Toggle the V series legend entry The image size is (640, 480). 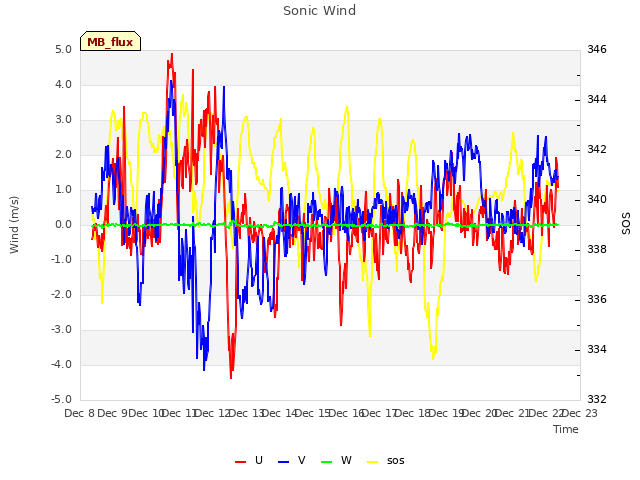(291, 460)
